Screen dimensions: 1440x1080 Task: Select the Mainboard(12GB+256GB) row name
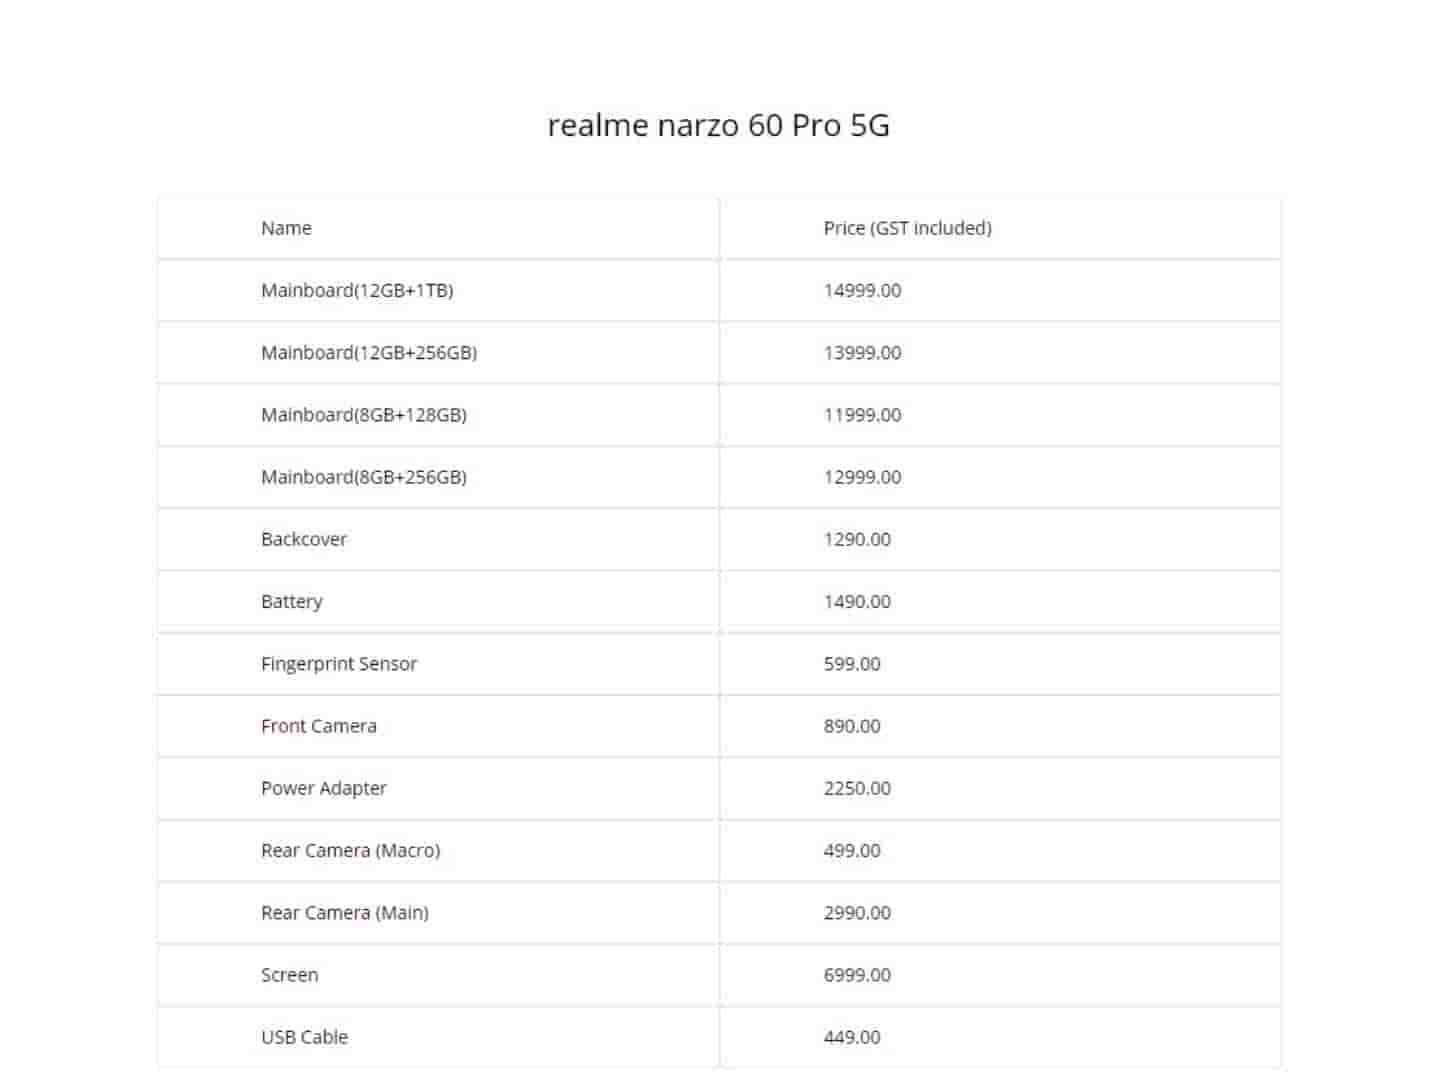[x=369, y=352]
